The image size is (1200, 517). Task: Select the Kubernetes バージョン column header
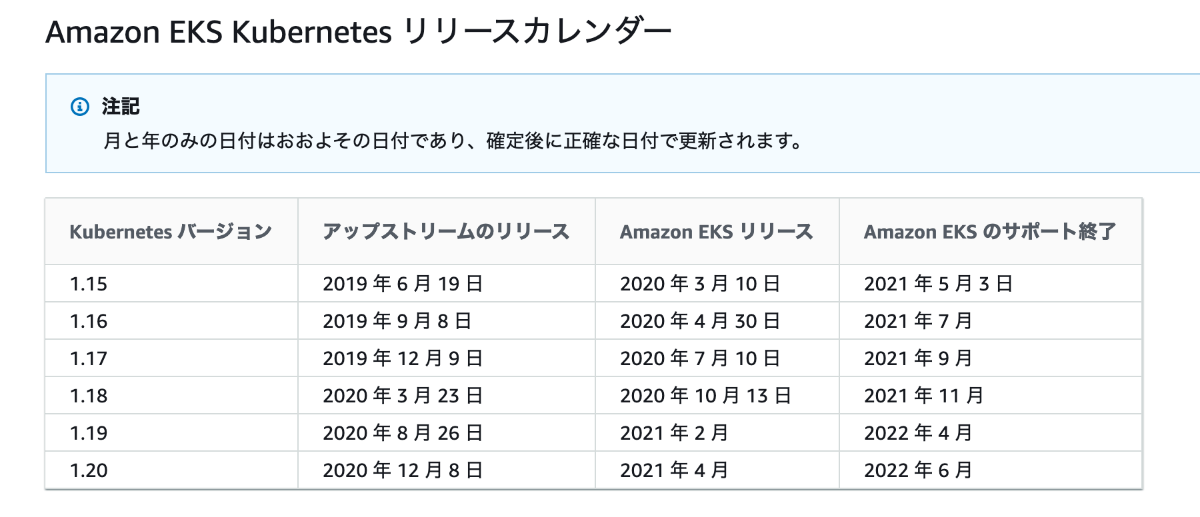(x=171, y=232)
